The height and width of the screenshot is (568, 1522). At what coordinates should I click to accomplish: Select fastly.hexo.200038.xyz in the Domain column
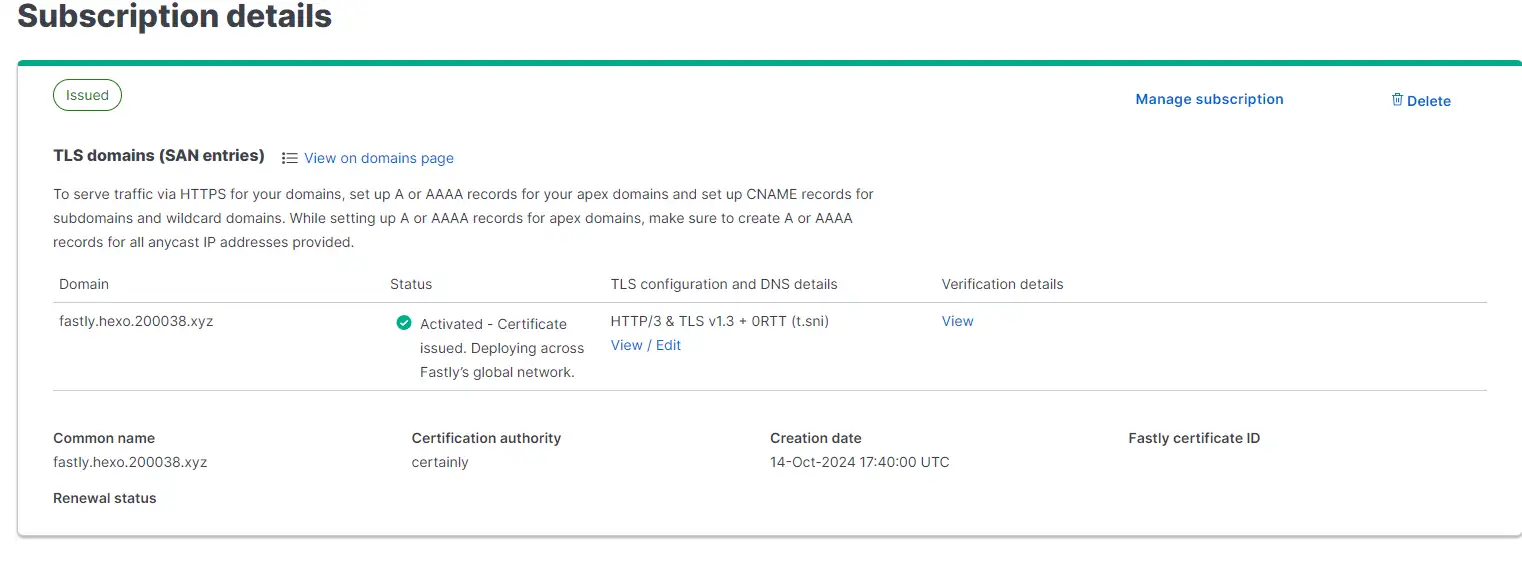click(136, 321)
